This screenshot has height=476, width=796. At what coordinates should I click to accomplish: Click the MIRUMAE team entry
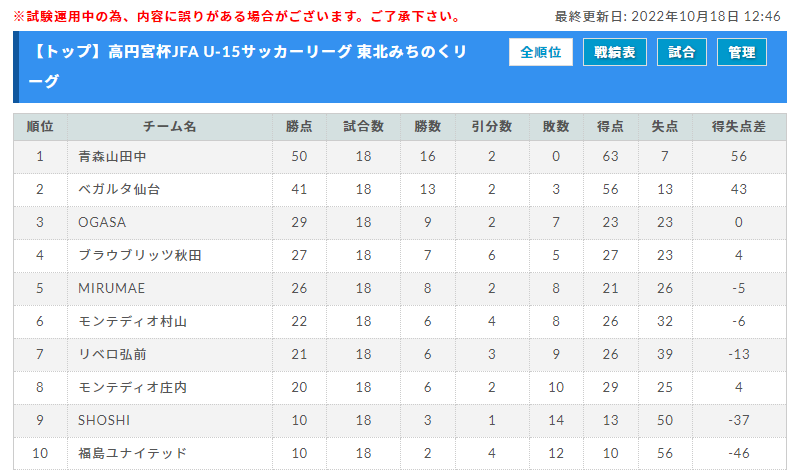coord(112,288)
